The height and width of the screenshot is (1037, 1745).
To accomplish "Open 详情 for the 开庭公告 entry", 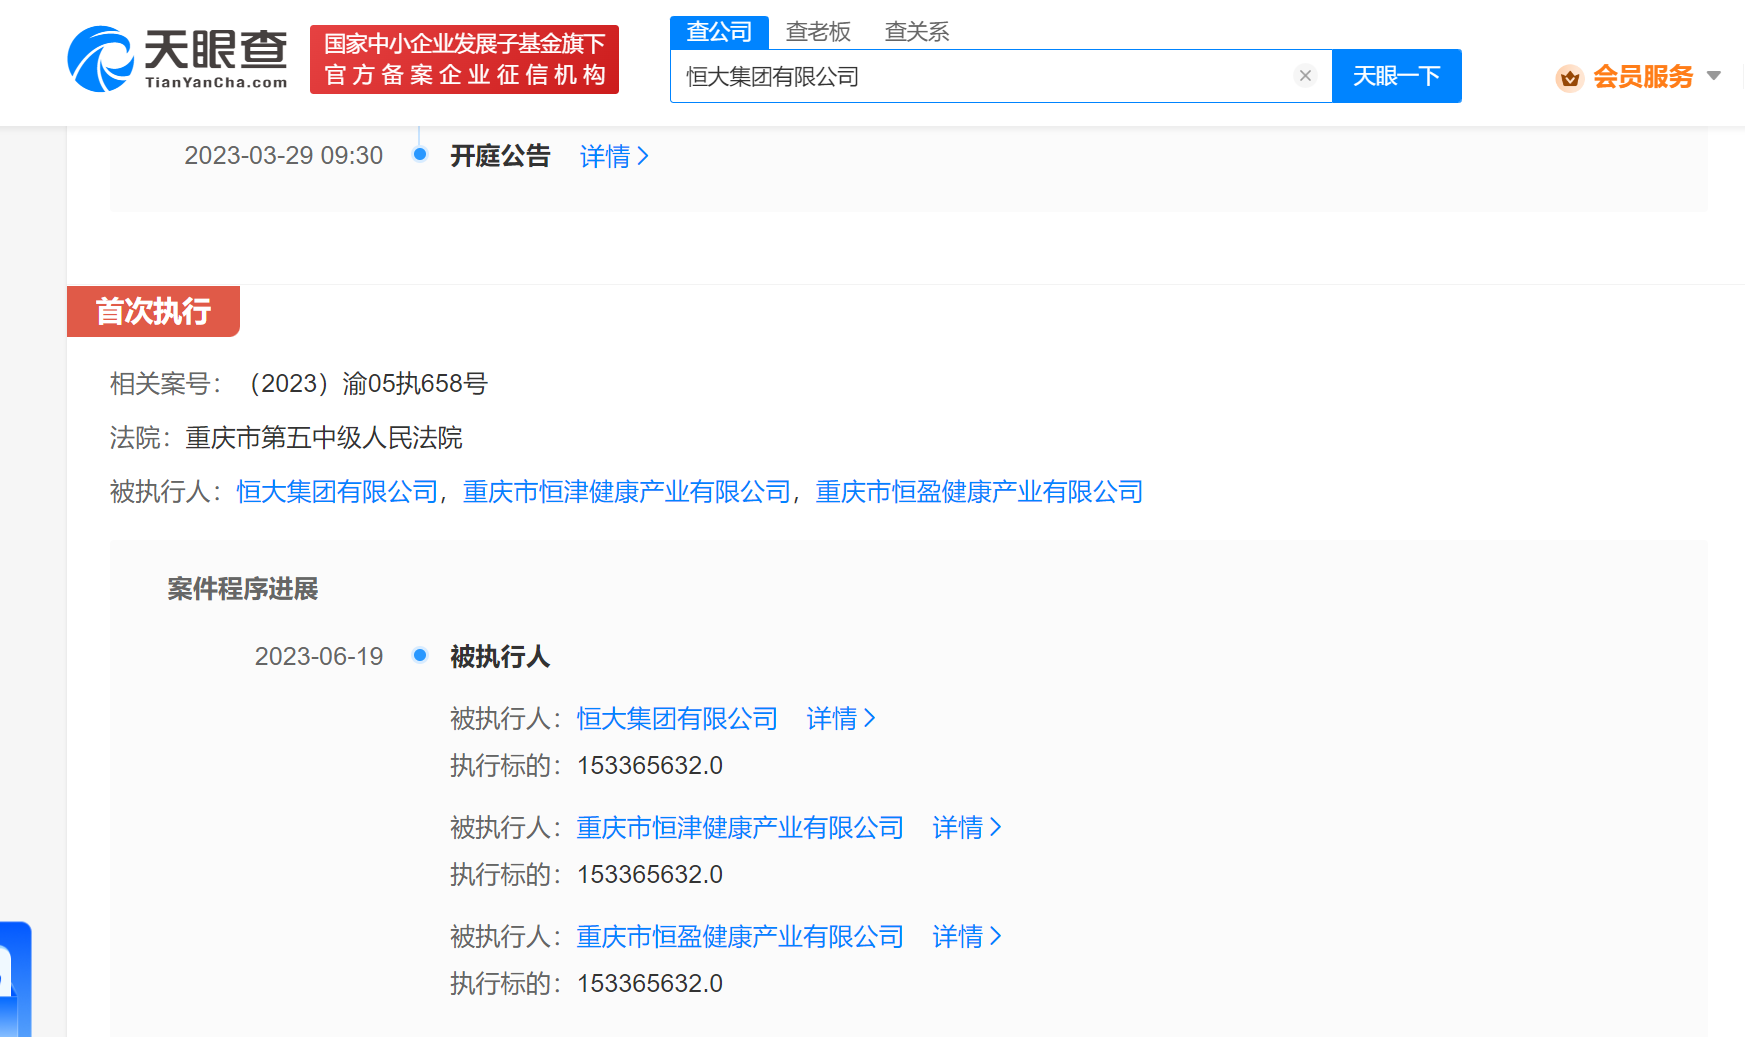I will click(x=613, y=156).
